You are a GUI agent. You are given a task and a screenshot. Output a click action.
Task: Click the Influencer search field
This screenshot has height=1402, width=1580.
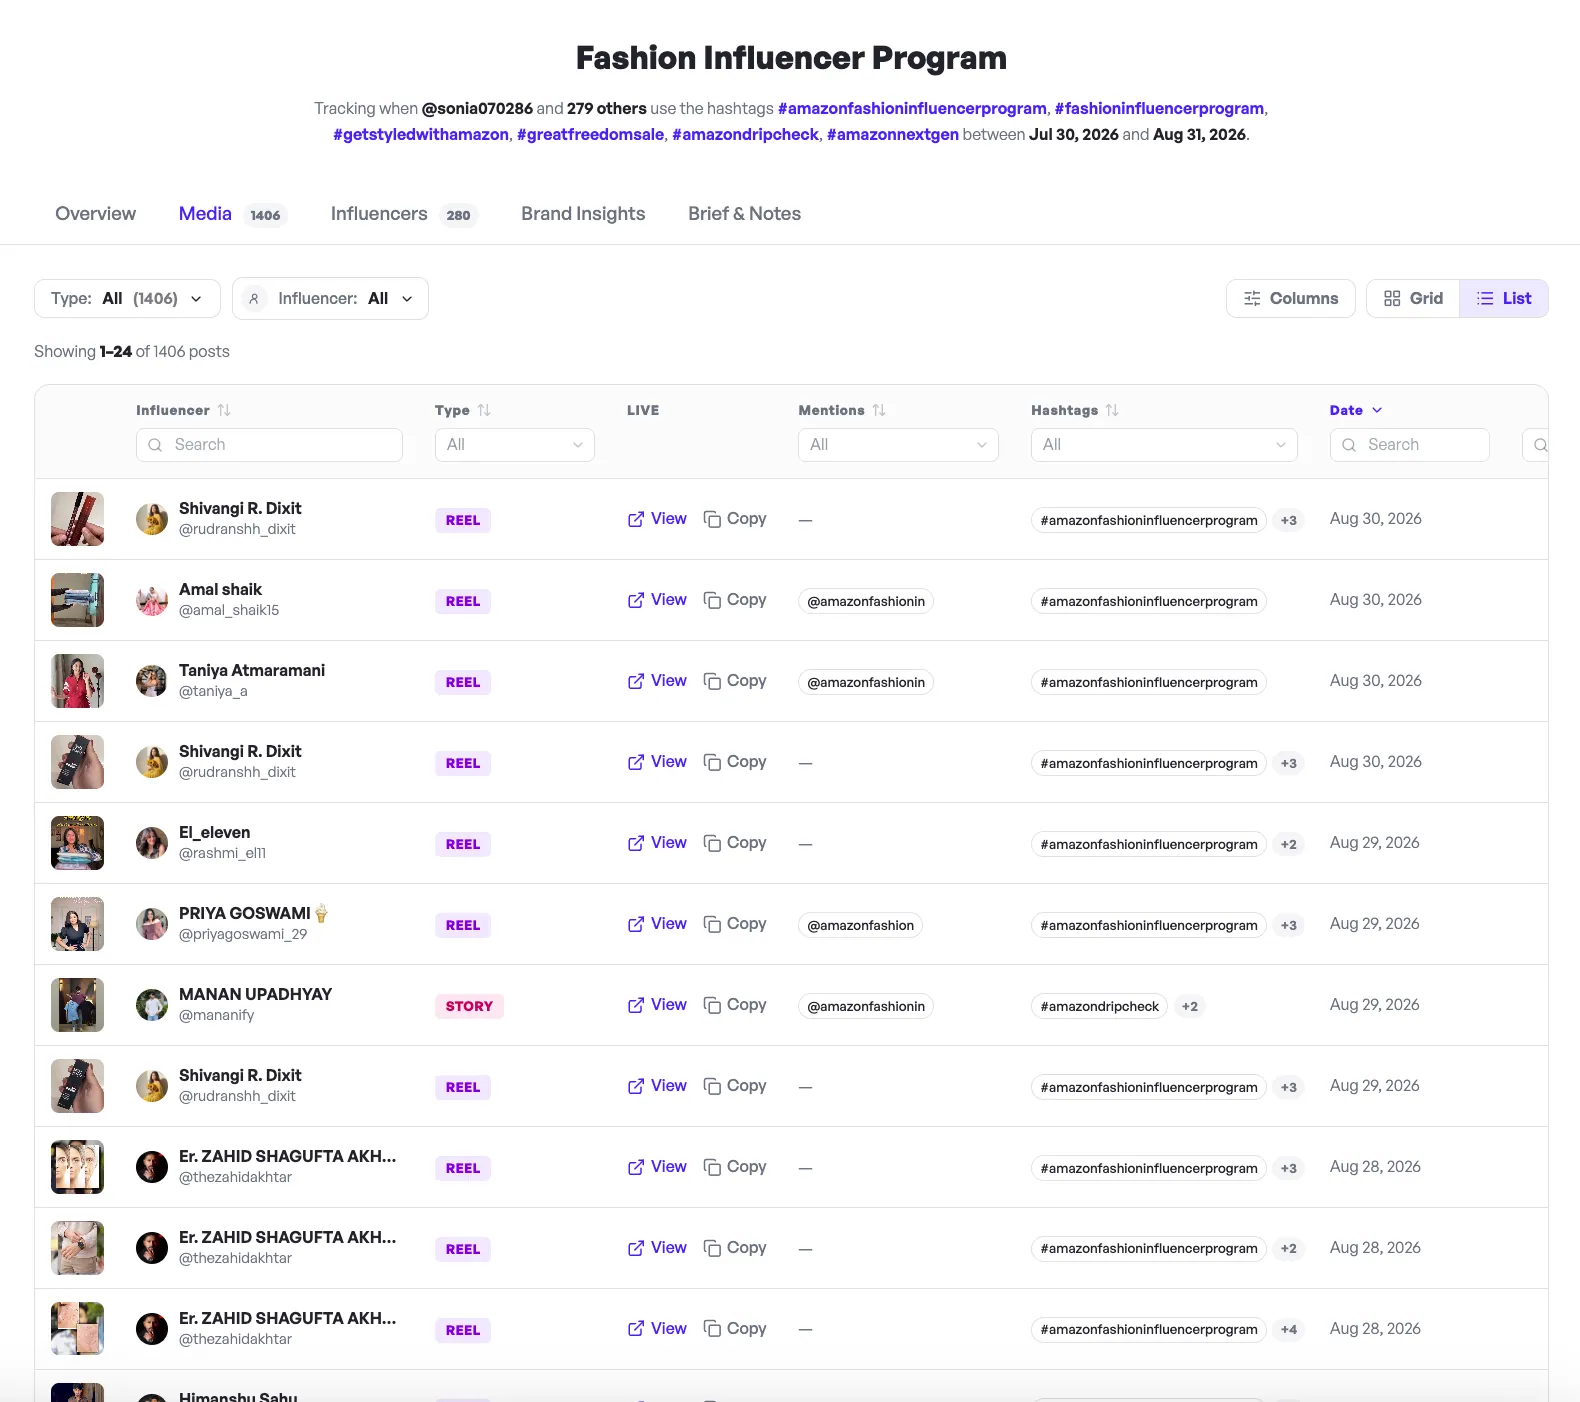(x=269, y=445)
